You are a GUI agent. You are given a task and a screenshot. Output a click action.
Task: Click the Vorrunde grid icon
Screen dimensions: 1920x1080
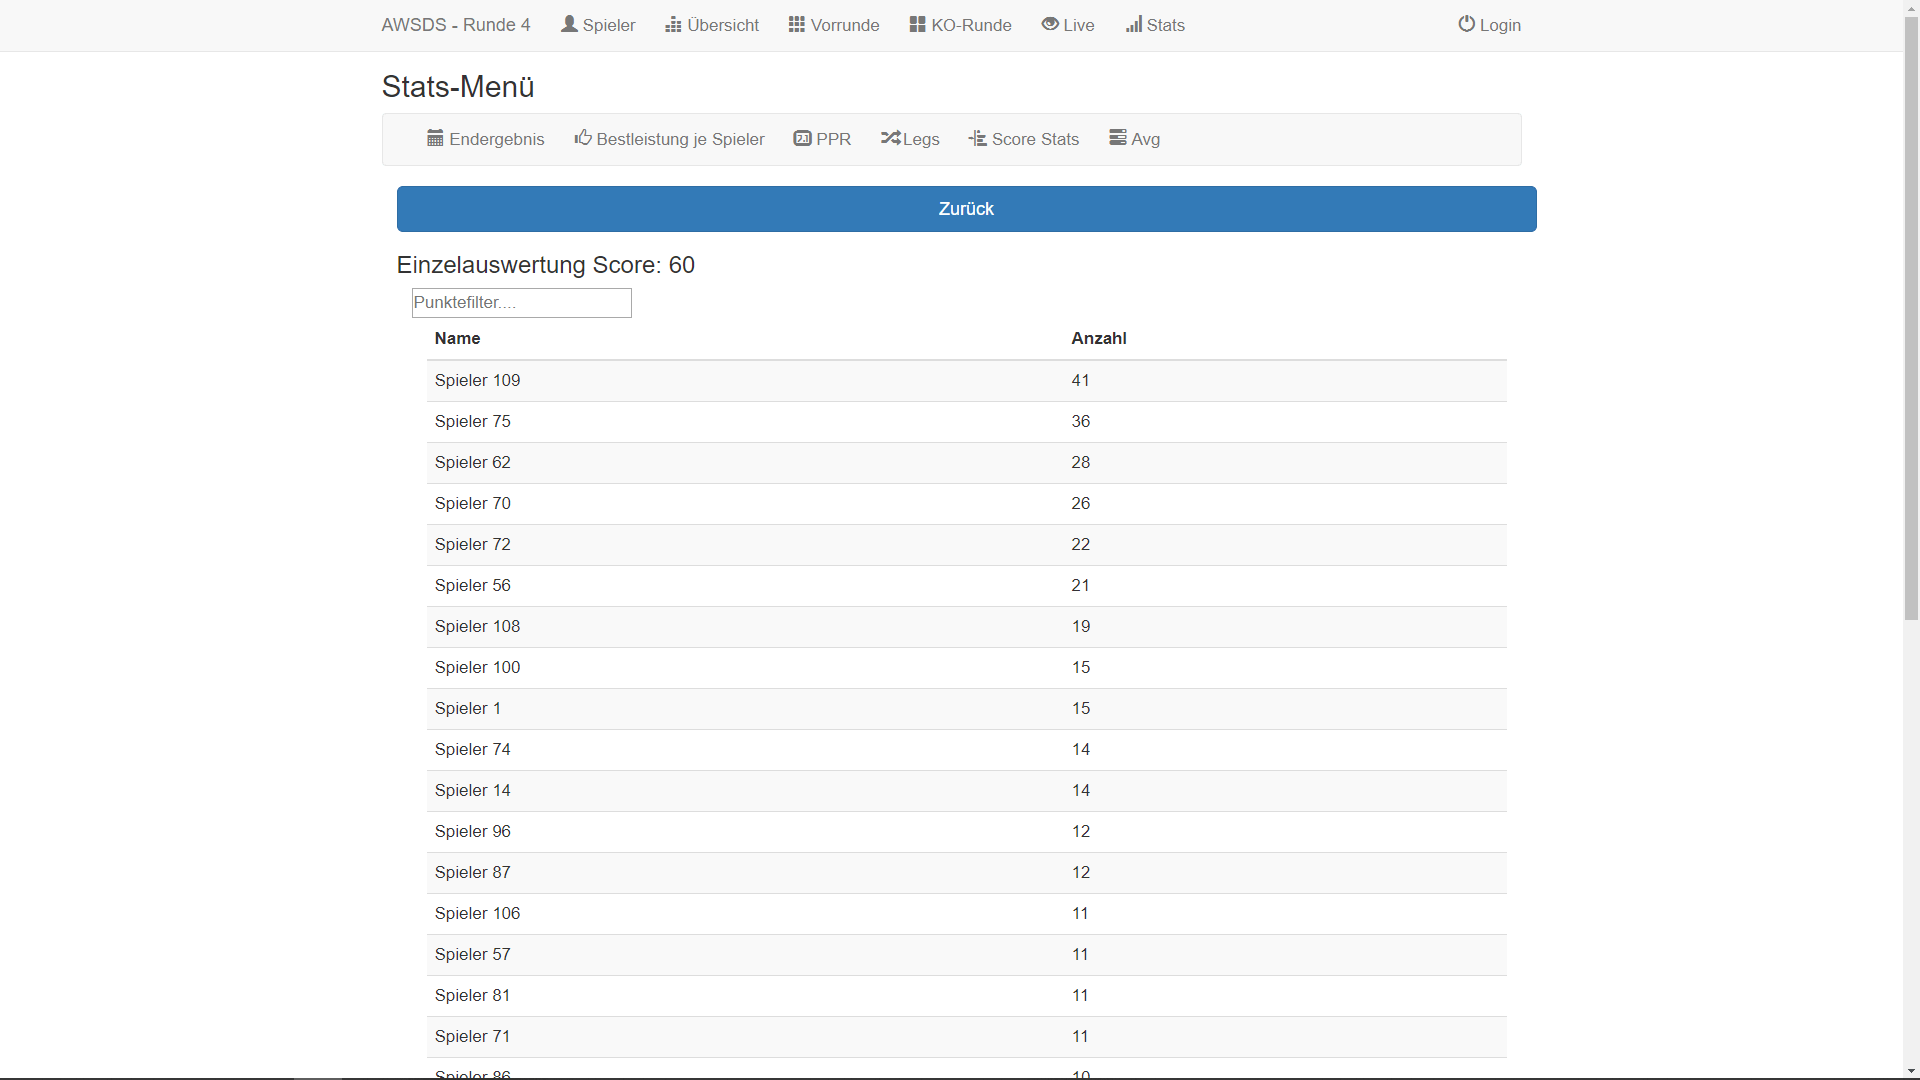point(796,24)
